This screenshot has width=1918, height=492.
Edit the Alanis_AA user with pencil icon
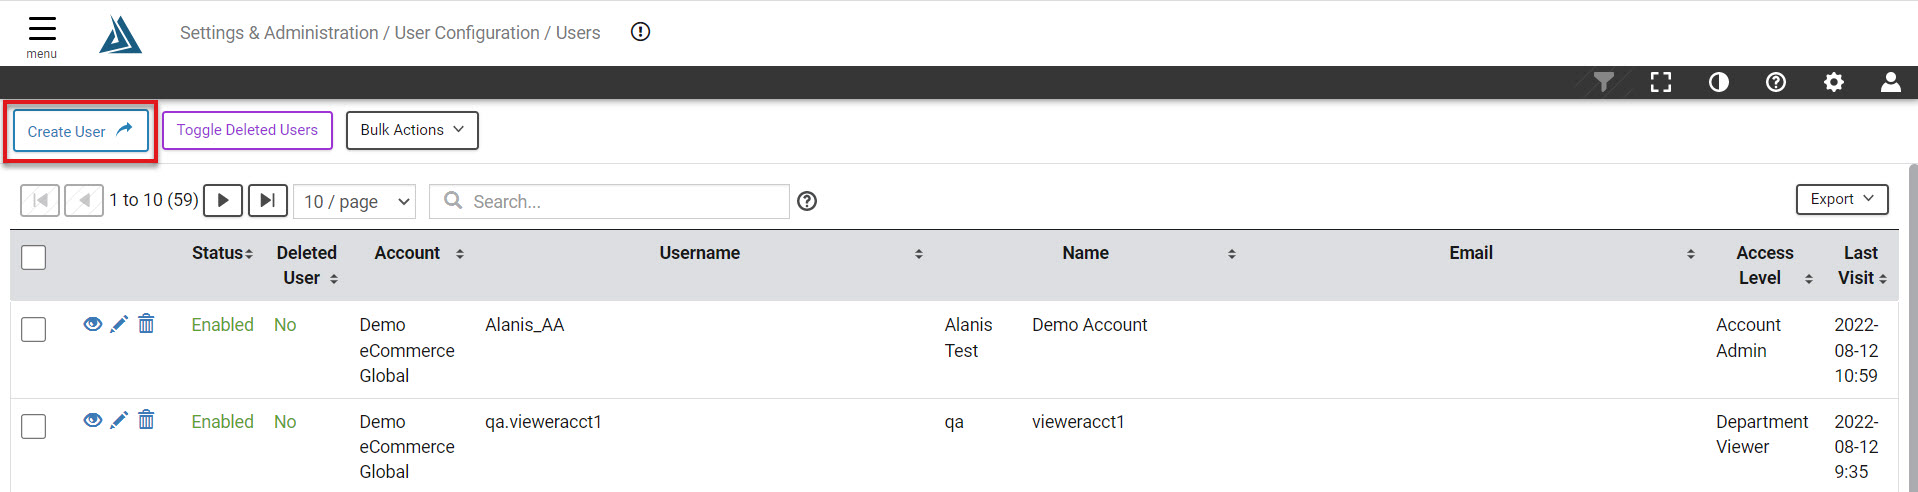coord(119,324)
